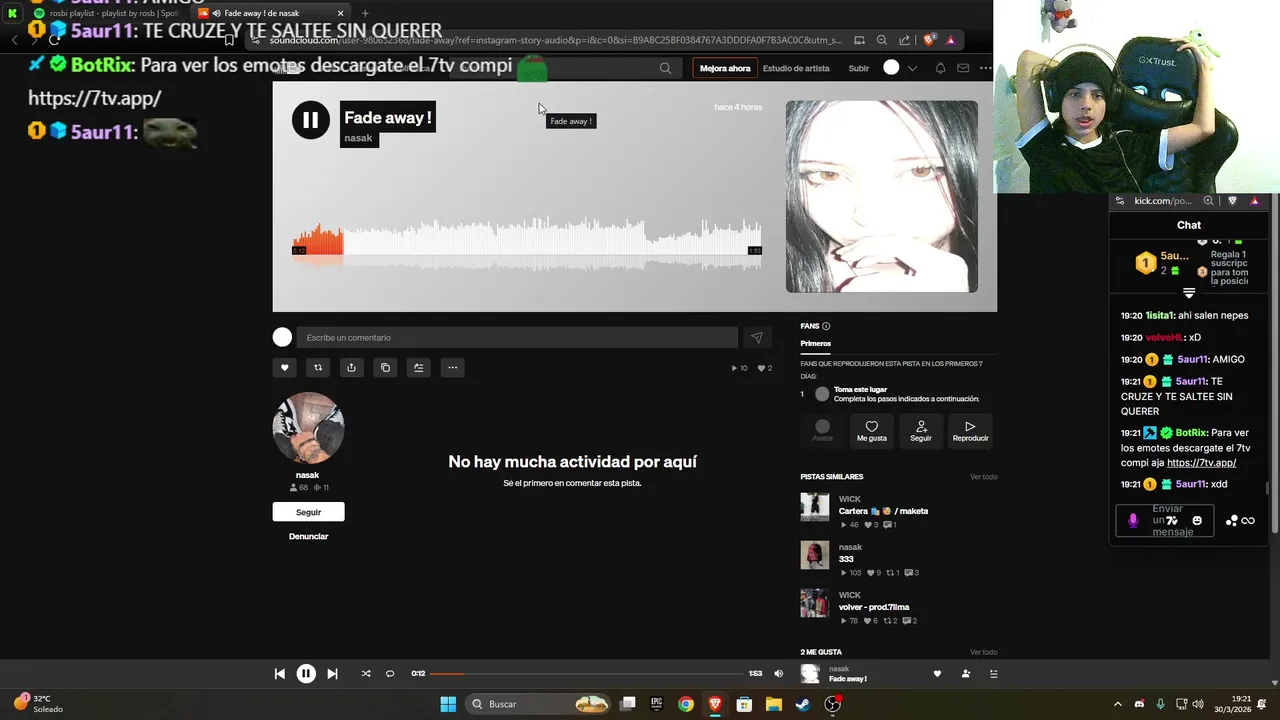Open the Cartera / maketa similar track
This screenshot has width=1280, height=720.
point(883,511)
